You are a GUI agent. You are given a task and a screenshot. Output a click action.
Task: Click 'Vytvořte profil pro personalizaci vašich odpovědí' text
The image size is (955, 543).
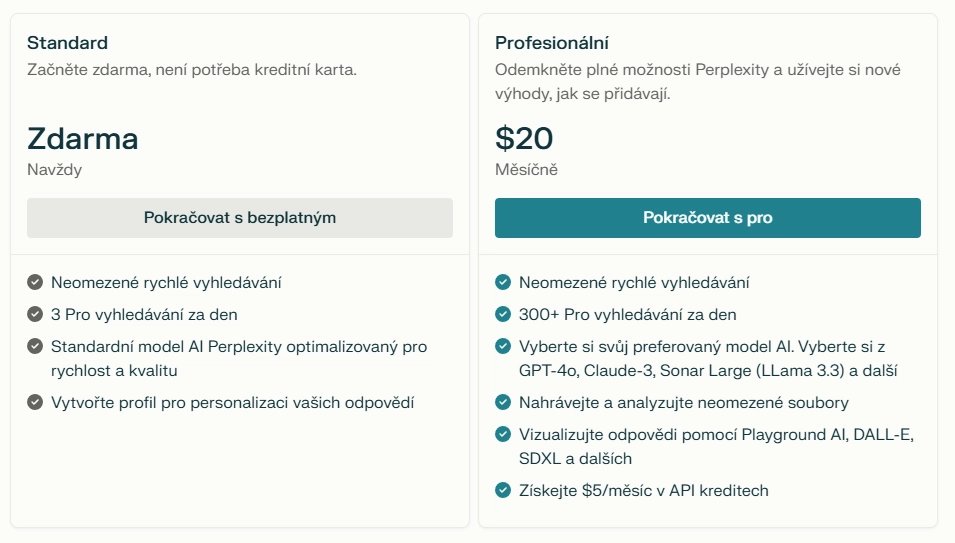pyautogui.click(x=232, y=403)
